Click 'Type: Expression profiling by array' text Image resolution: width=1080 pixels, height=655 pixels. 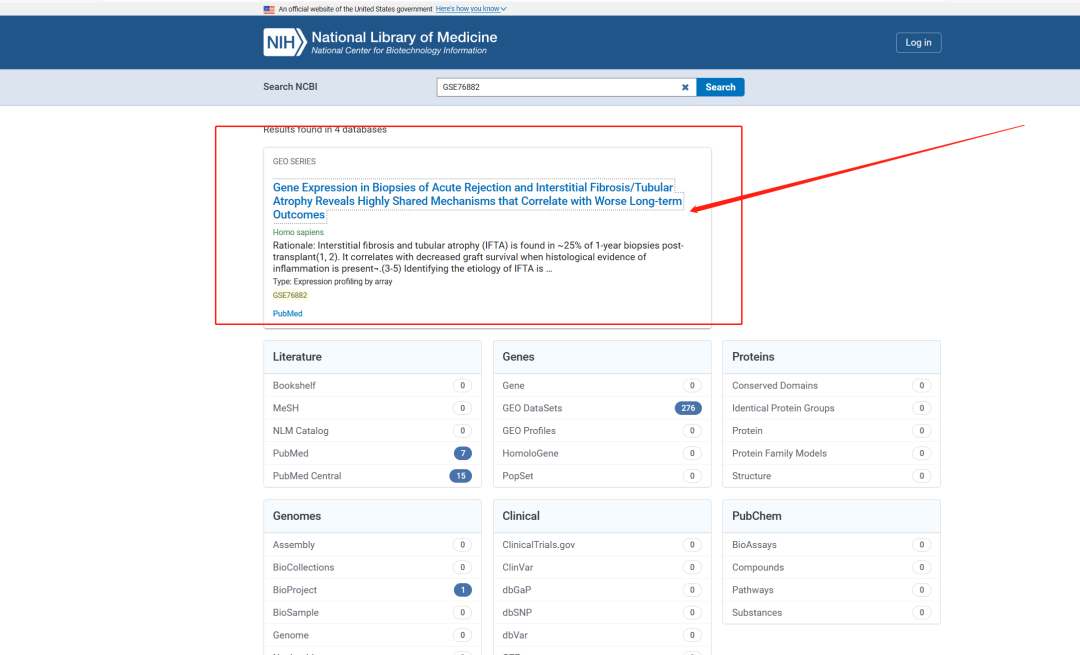pyautogui.click(x=333, y=282)
